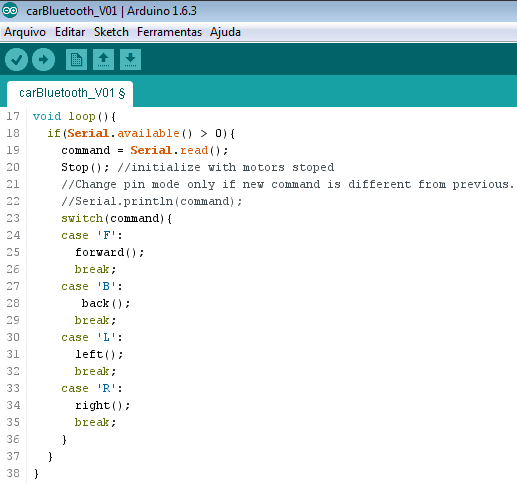The height and width of the screenshot is (483, 517).
Task: Click the Upload arrow button
Action: [43, 60]
